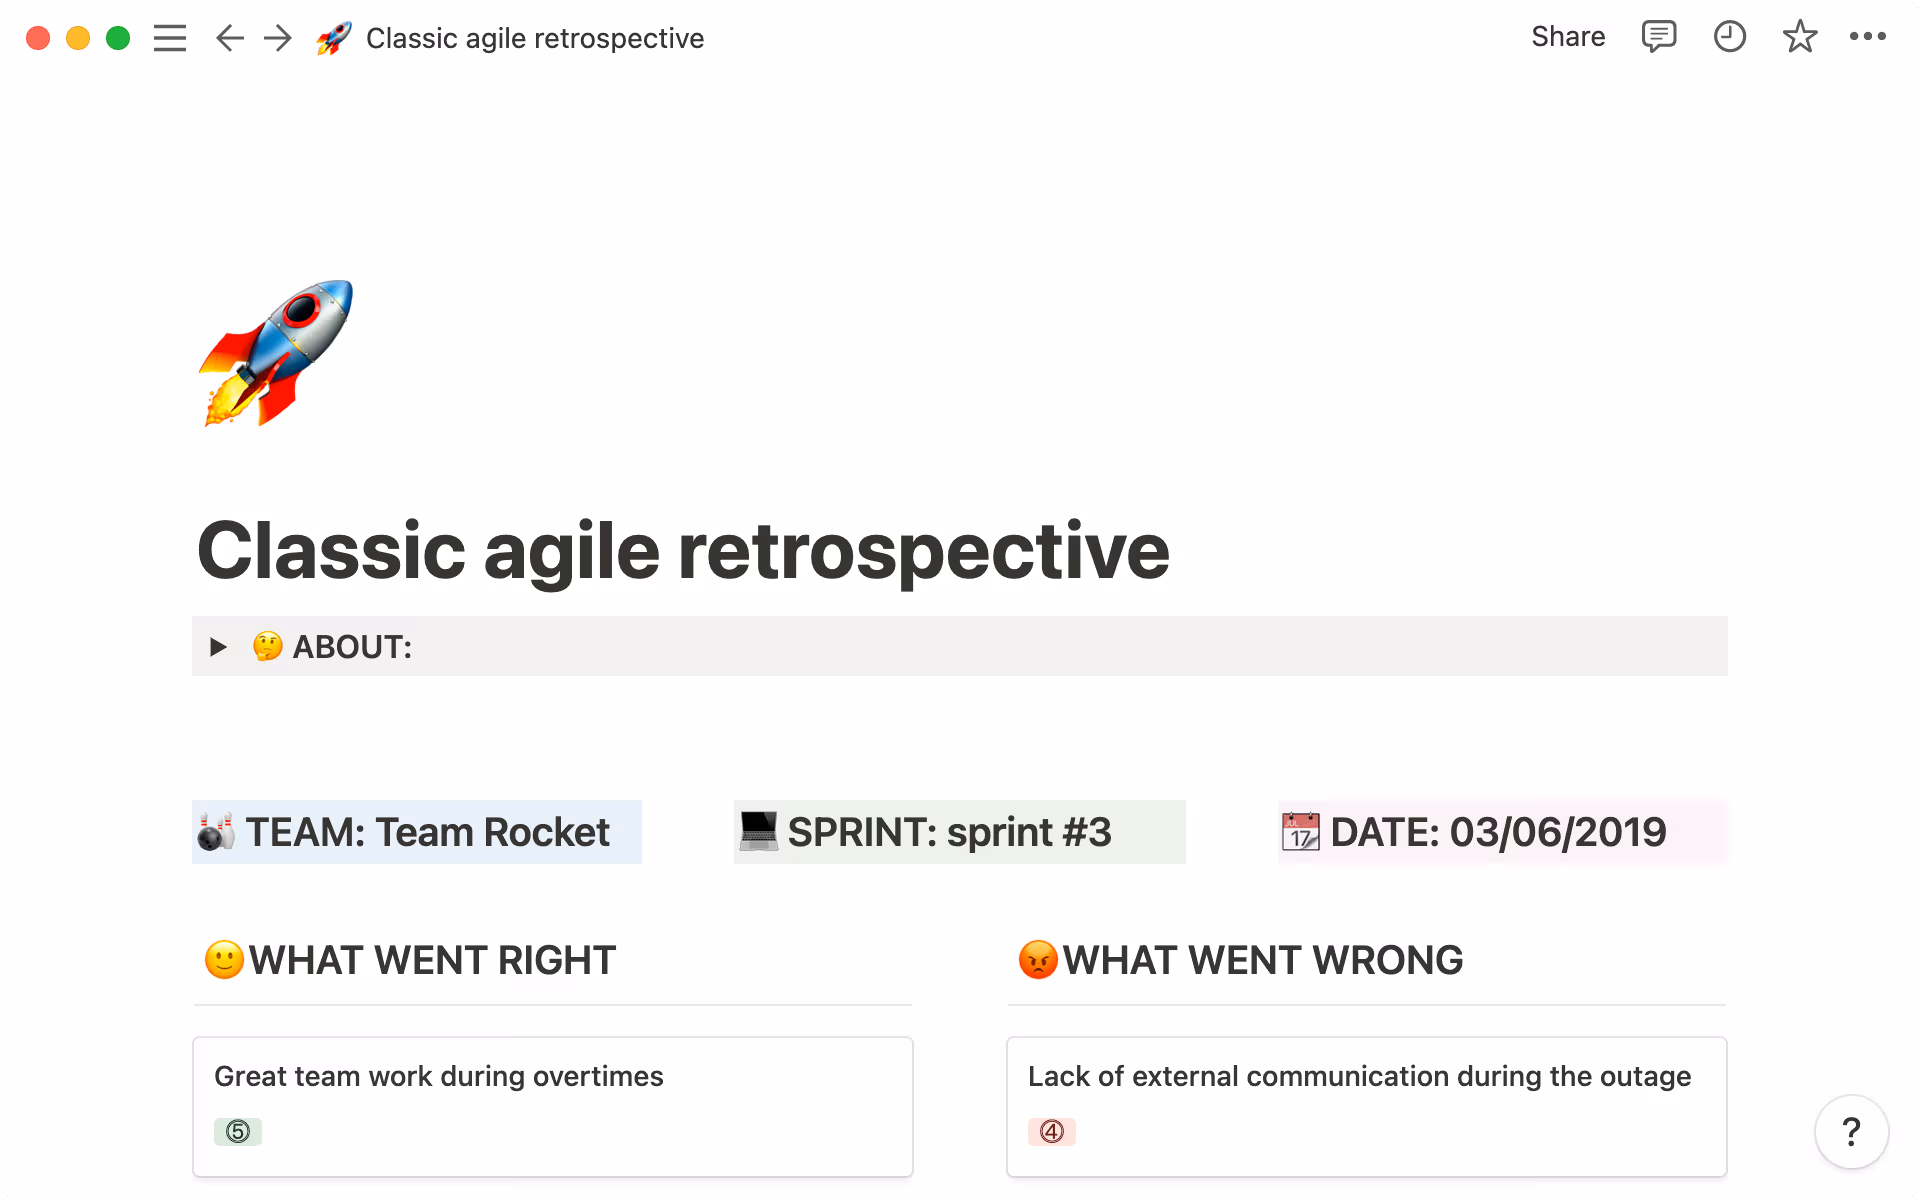Click the disclosure triangle before ABOUT
1920x1200 pixels.
[x=218, y=646]
